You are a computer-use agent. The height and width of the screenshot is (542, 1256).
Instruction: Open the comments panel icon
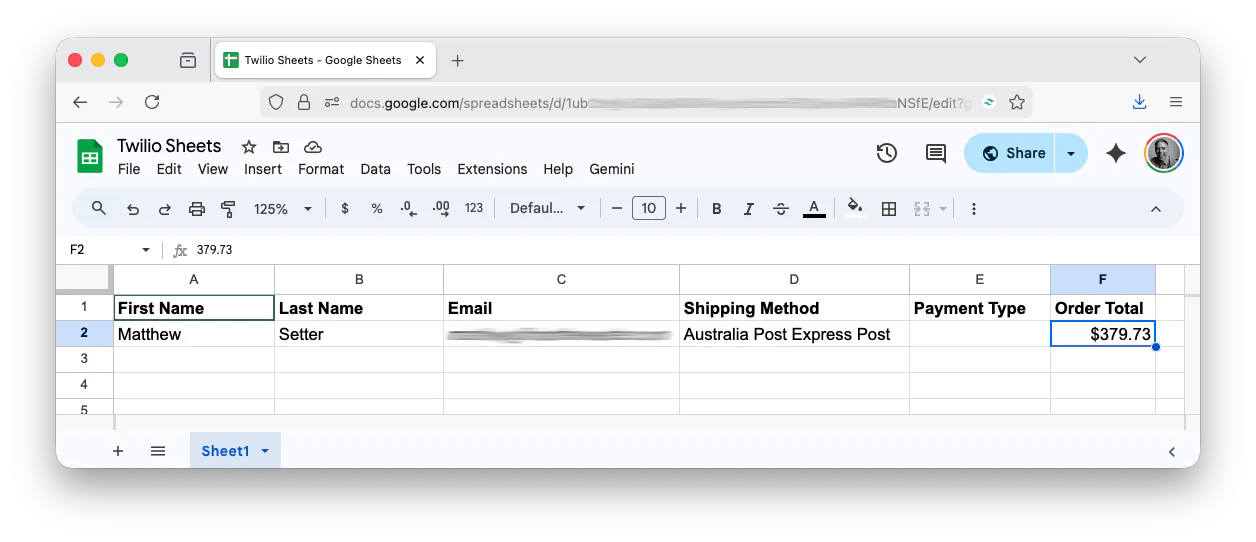(x=935, y=153)
